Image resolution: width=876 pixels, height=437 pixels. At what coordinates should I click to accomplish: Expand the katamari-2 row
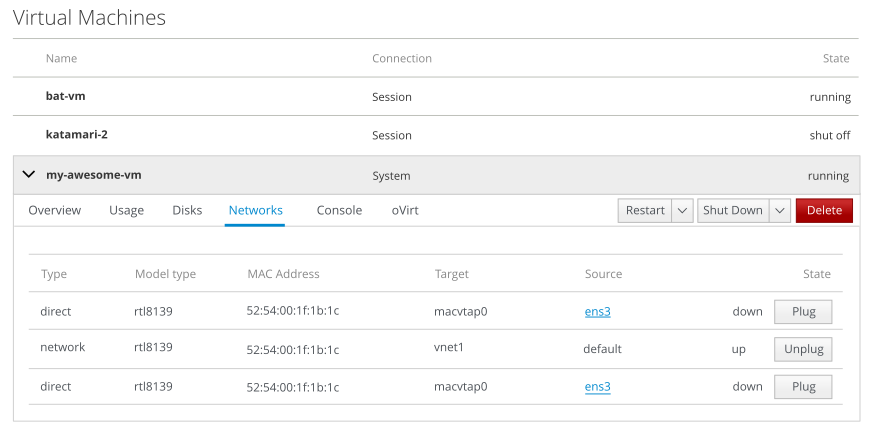tap(89, 135)
